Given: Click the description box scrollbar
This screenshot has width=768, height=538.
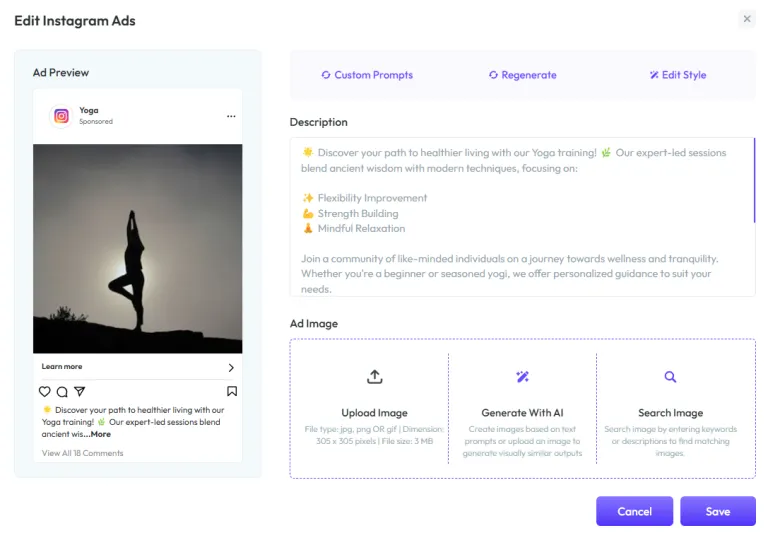Looking at the screenshot, I should [x=754, y=180].
